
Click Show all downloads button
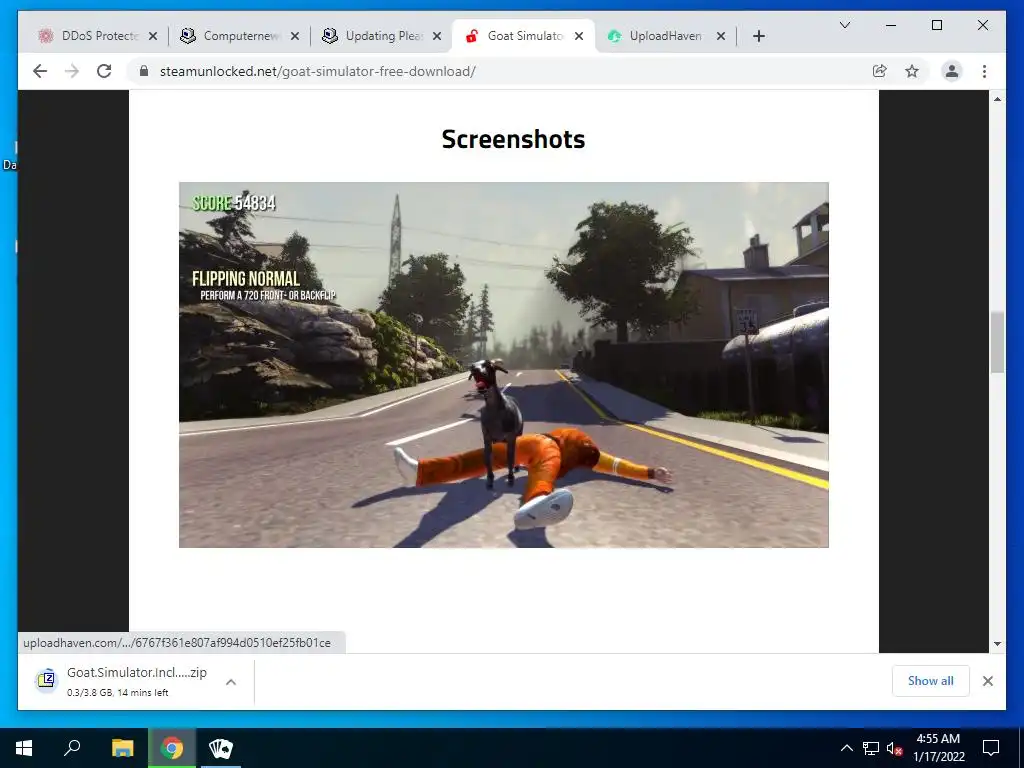tap(930, 681)
